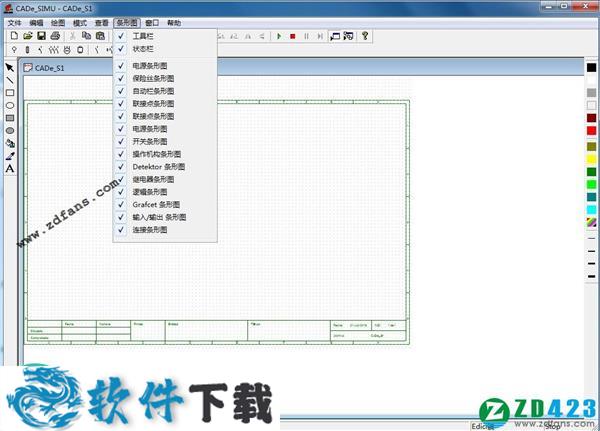Paste using the clipboard icon
Image resolution: width=600 pixels, height=431 pixels.
(x=100, y=36)
